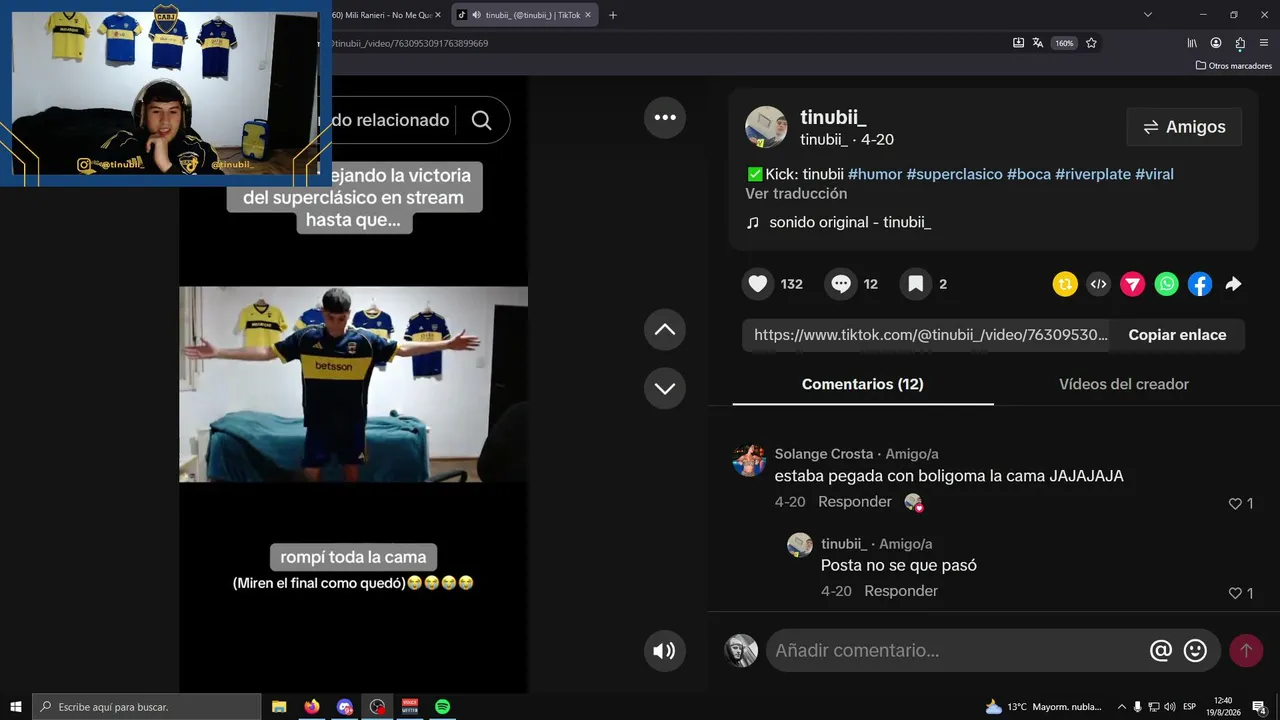Open the #boca hashtag
This screenshot has height=720, width=1280.
click(1029, 174)
